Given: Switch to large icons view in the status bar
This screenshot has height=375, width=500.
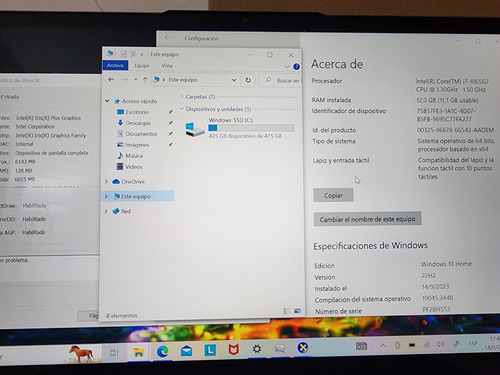Looking at the screenshot, I should tap(297, 311).
